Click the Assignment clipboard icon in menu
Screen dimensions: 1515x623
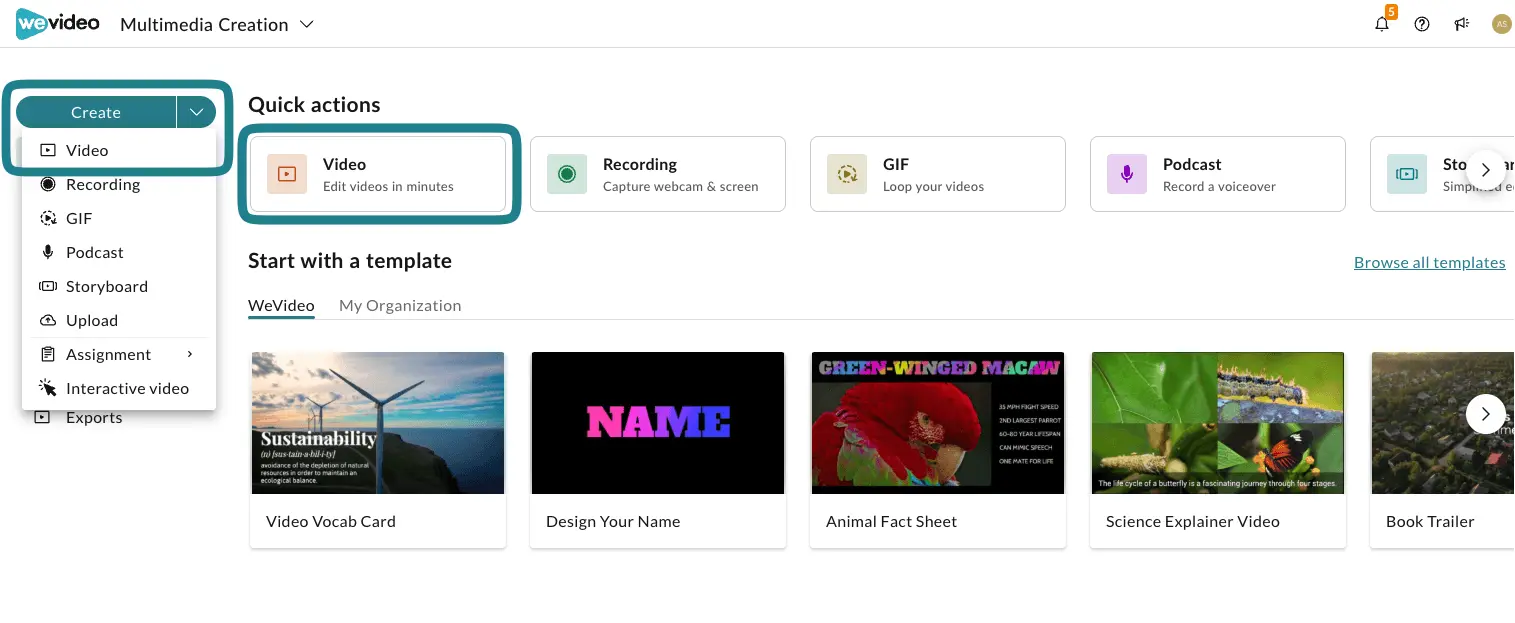pos(47,354)
